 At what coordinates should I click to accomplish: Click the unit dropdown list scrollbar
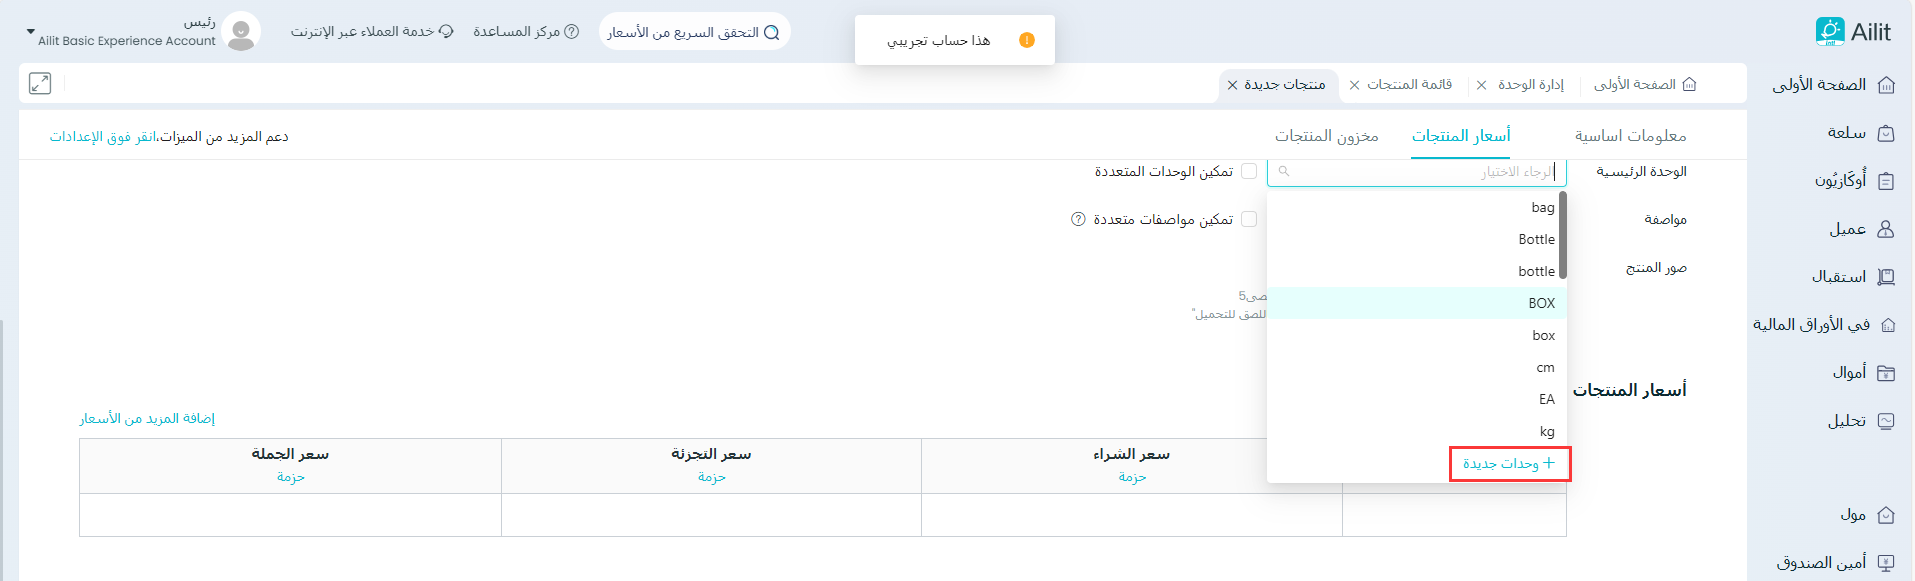point(1562,236)
